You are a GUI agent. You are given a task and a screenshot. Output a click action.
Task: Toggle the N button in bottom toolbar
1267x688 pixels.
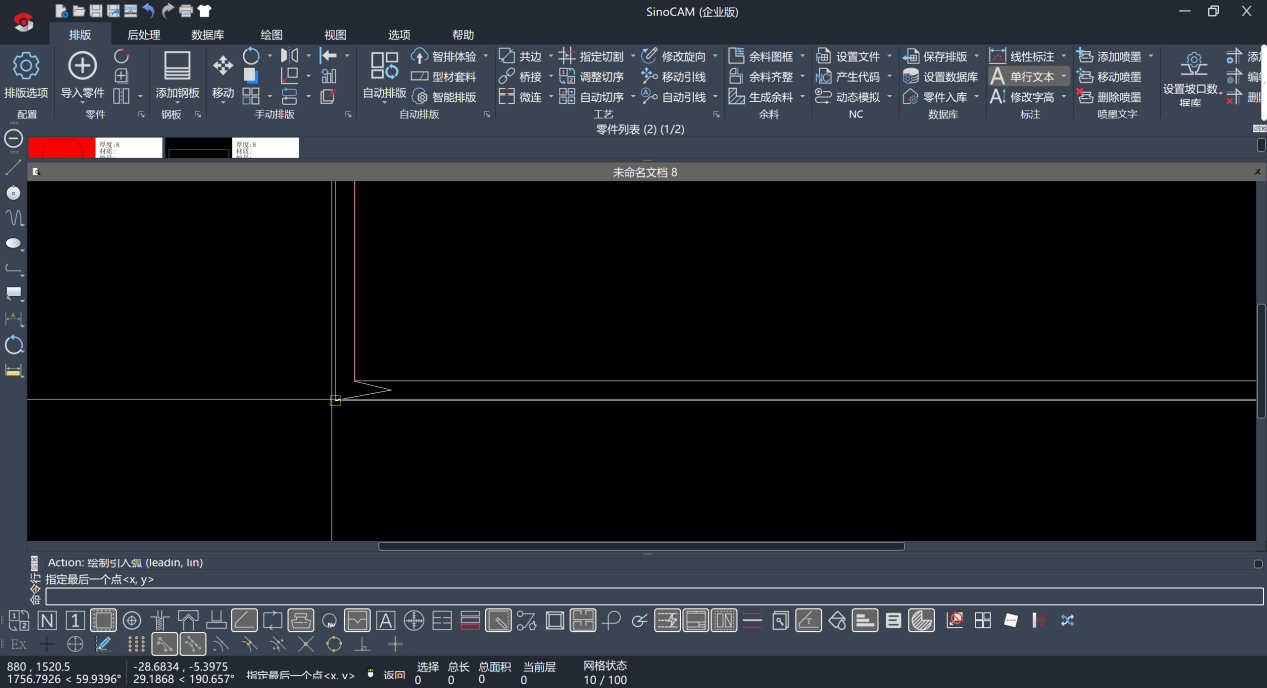click(x=47, y=620)
